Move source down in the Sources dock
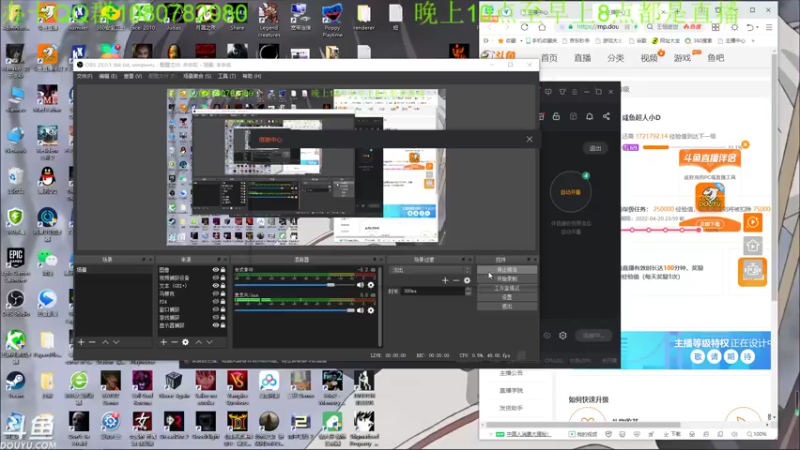 point(210,342)
